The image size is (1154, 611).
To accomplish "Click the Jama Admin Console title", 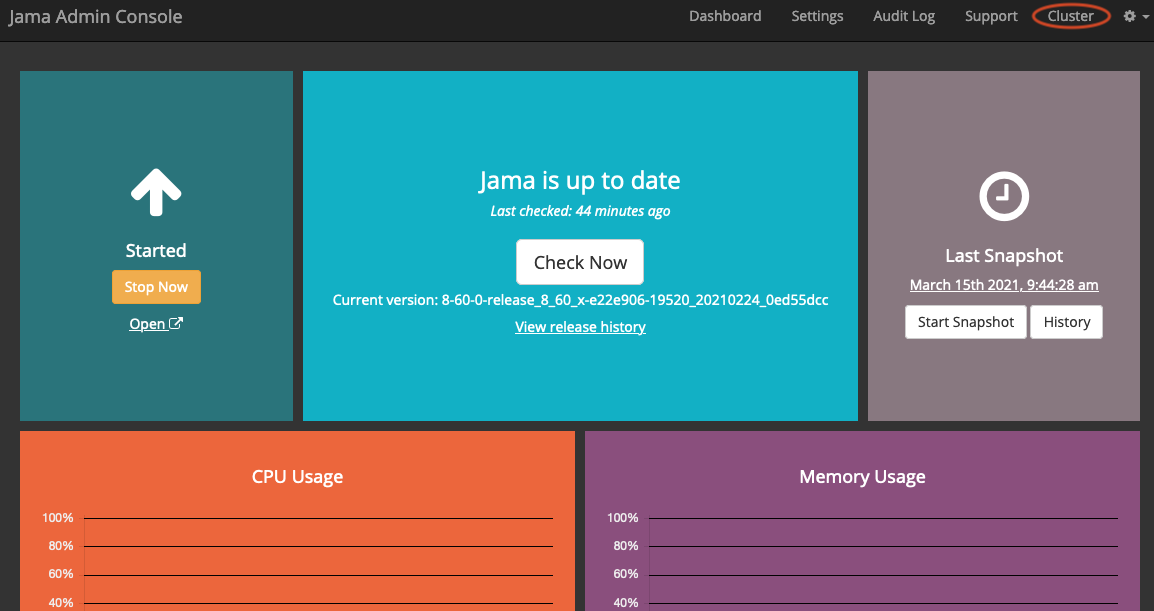I will click(x=96, y=16).
